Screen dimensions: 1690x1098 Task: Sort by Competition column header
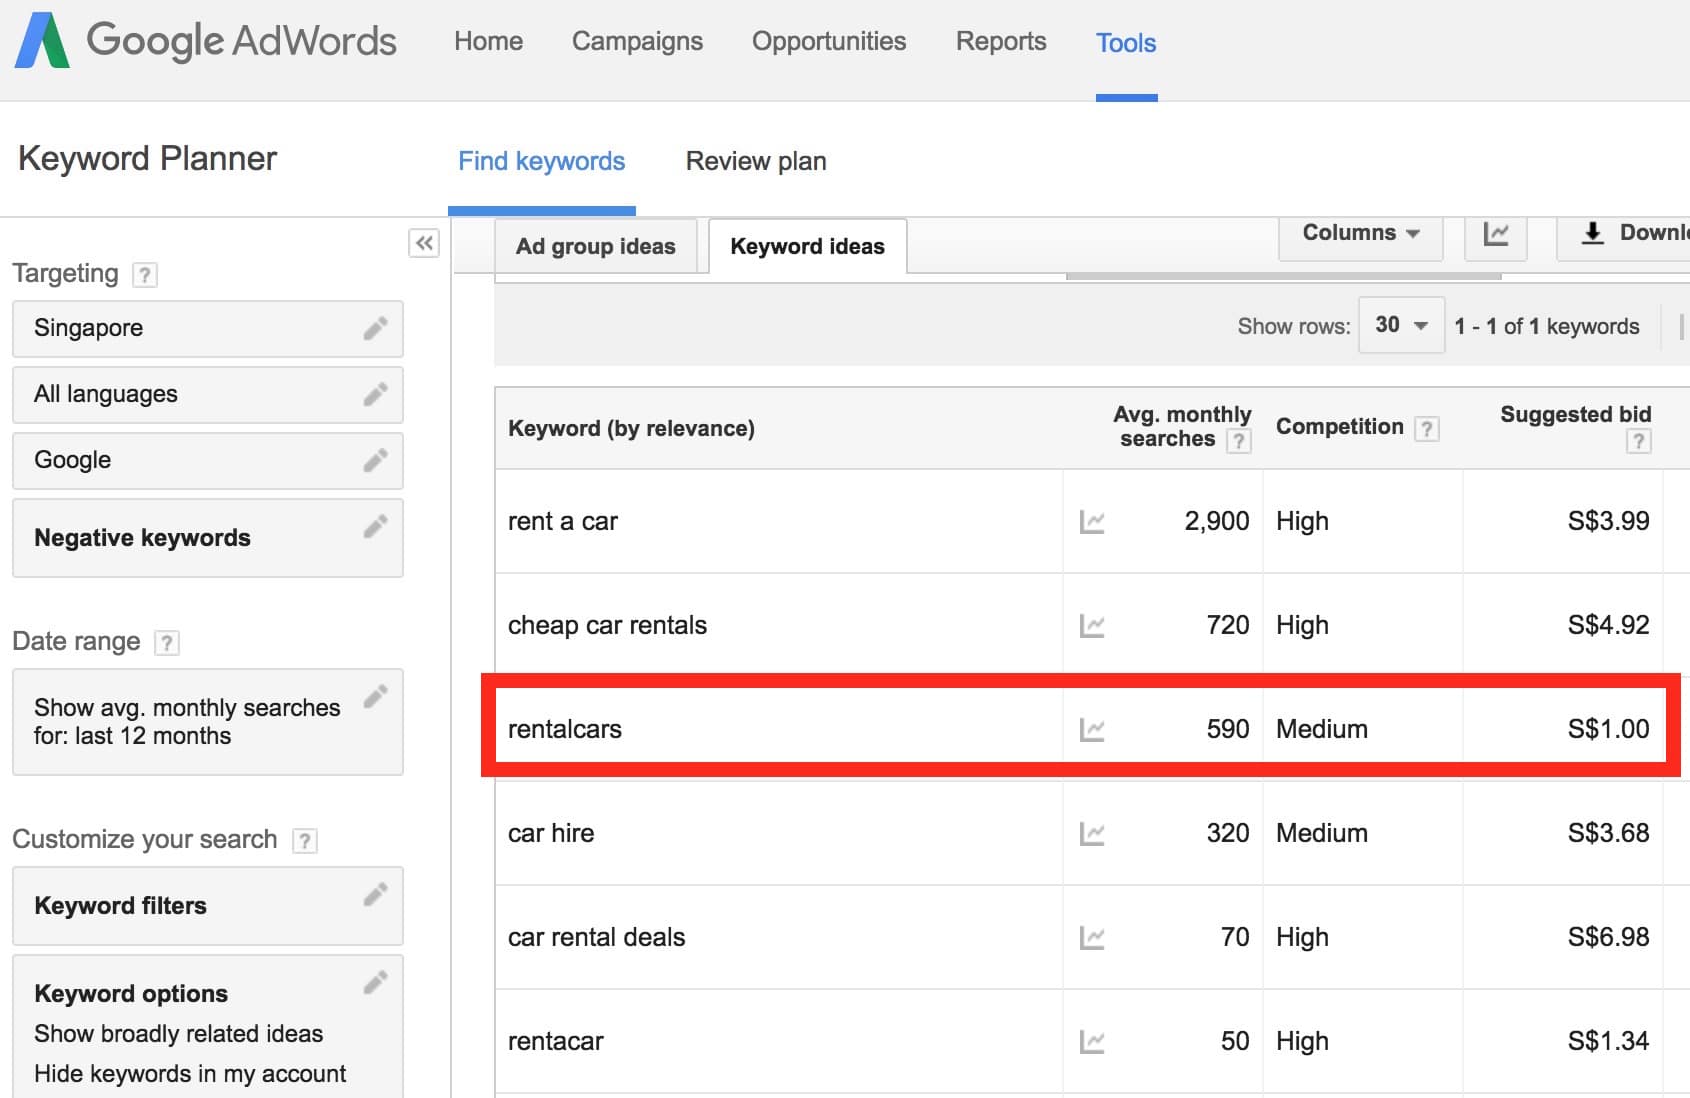[1340, 427]
